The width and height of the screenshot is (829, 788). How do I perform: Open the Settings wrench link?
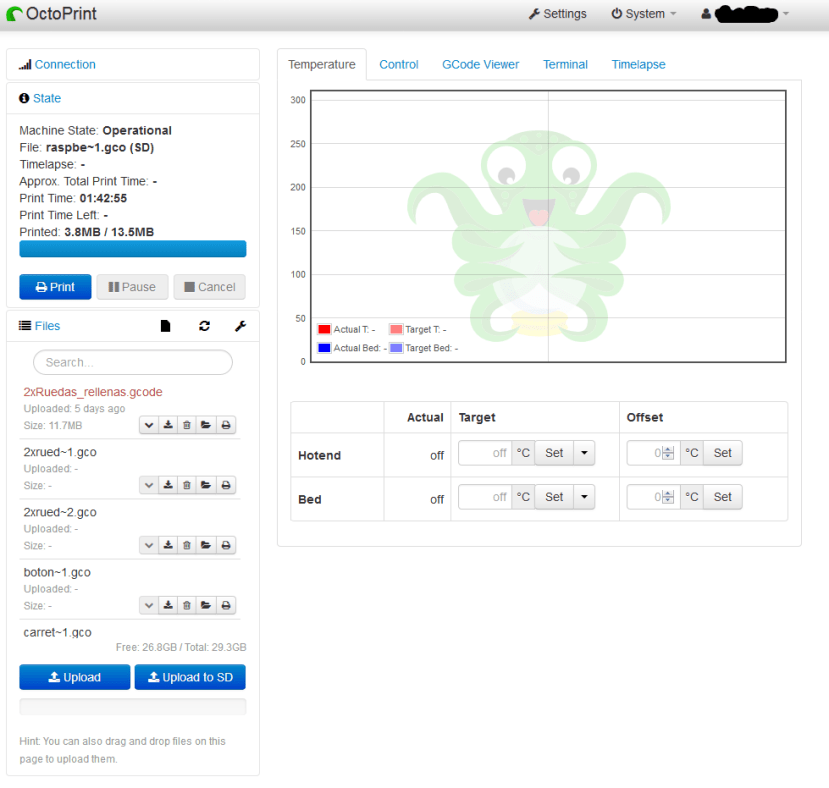coord(557,14)
